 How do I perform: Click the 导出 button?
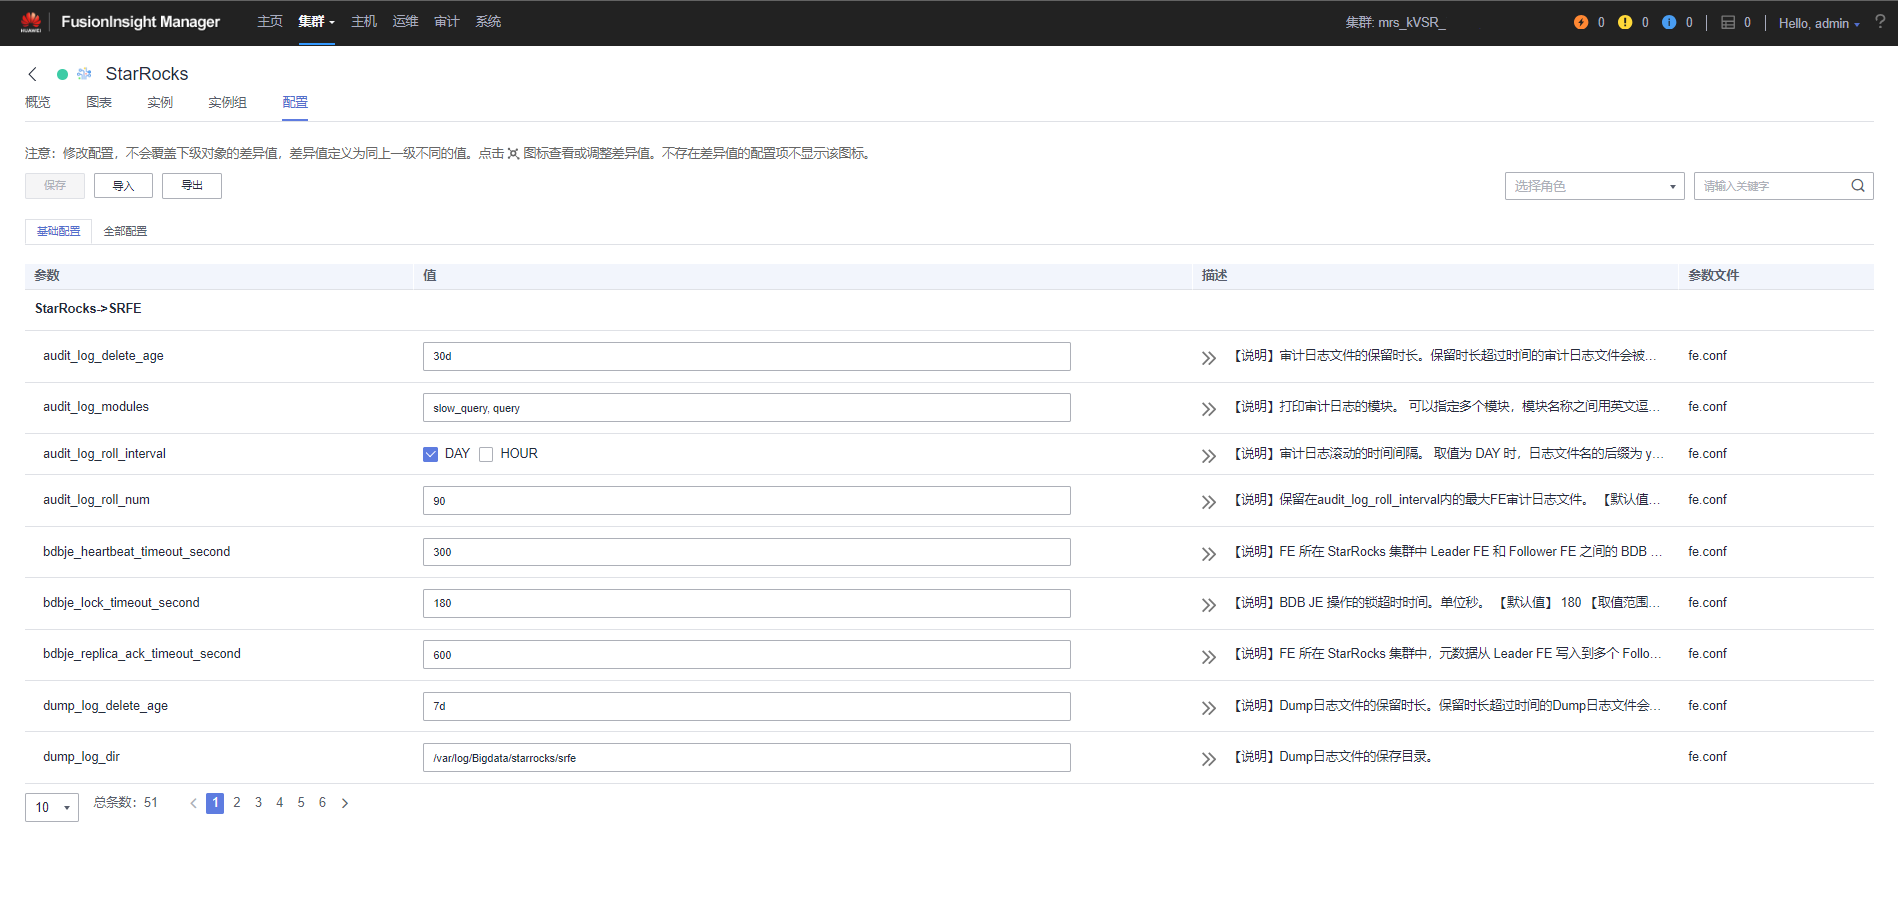(x=192, y=186)
